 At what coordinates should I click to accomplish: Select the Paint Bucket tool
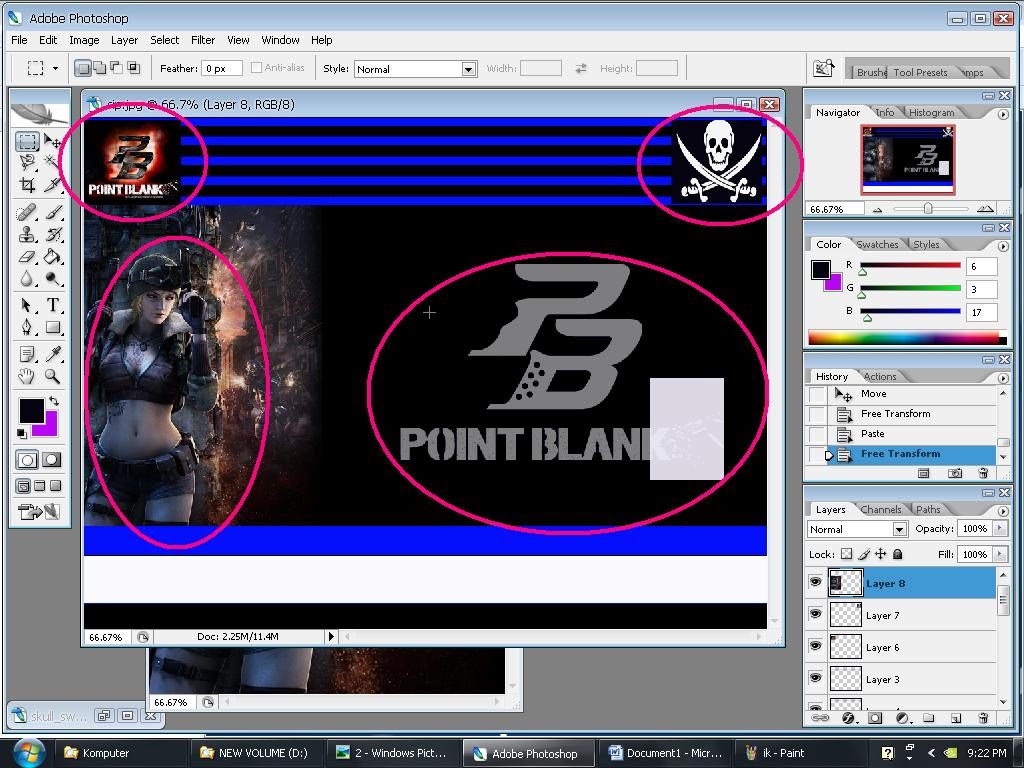[x=52, y=256]
